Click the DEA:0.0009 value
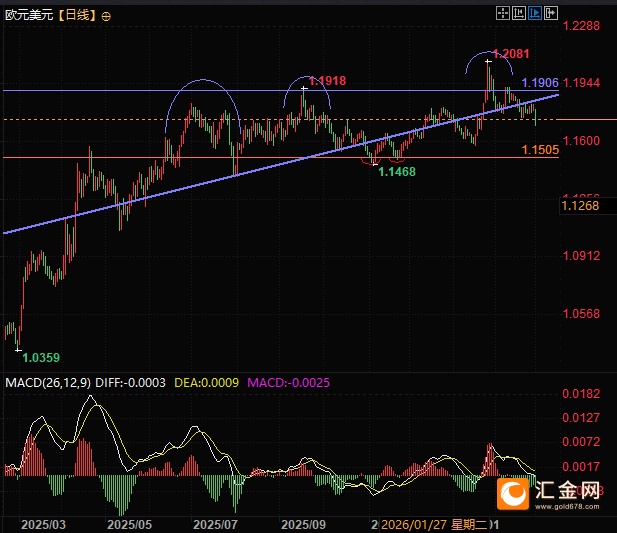617x533 pixels. click(207, 383)
